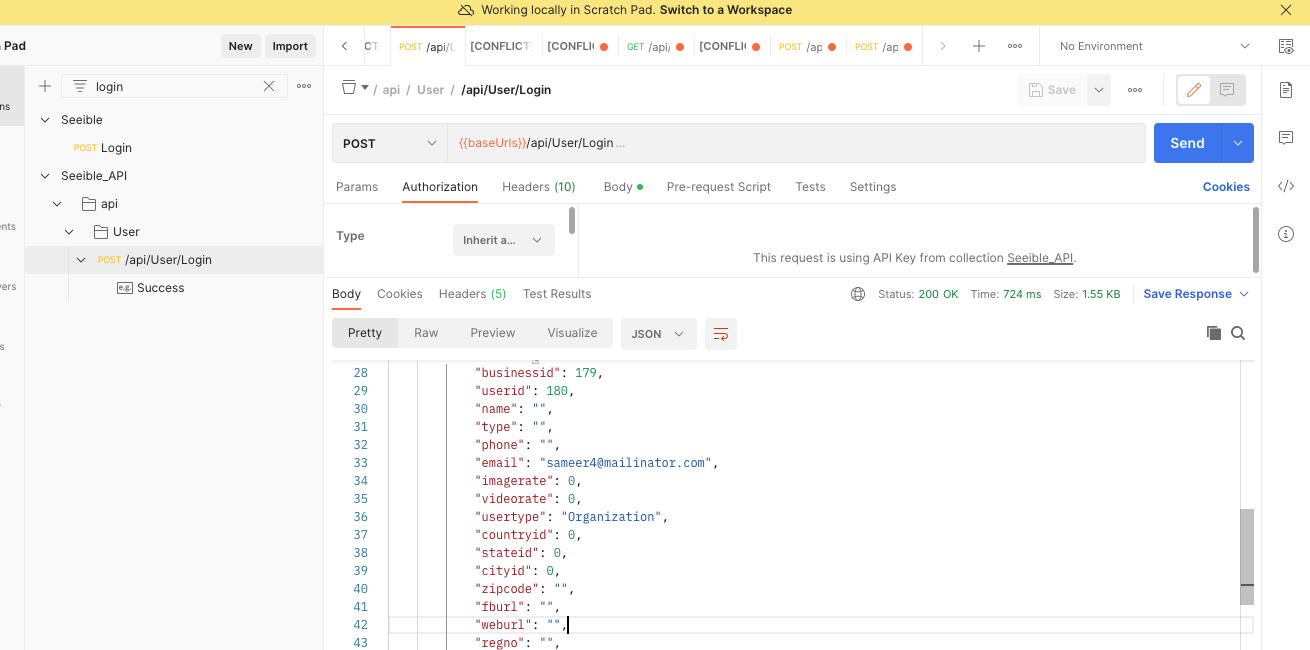Toggle the pencil edit mode icon
Viewport: 1310px width, 650px height.
coord(1193,90)
